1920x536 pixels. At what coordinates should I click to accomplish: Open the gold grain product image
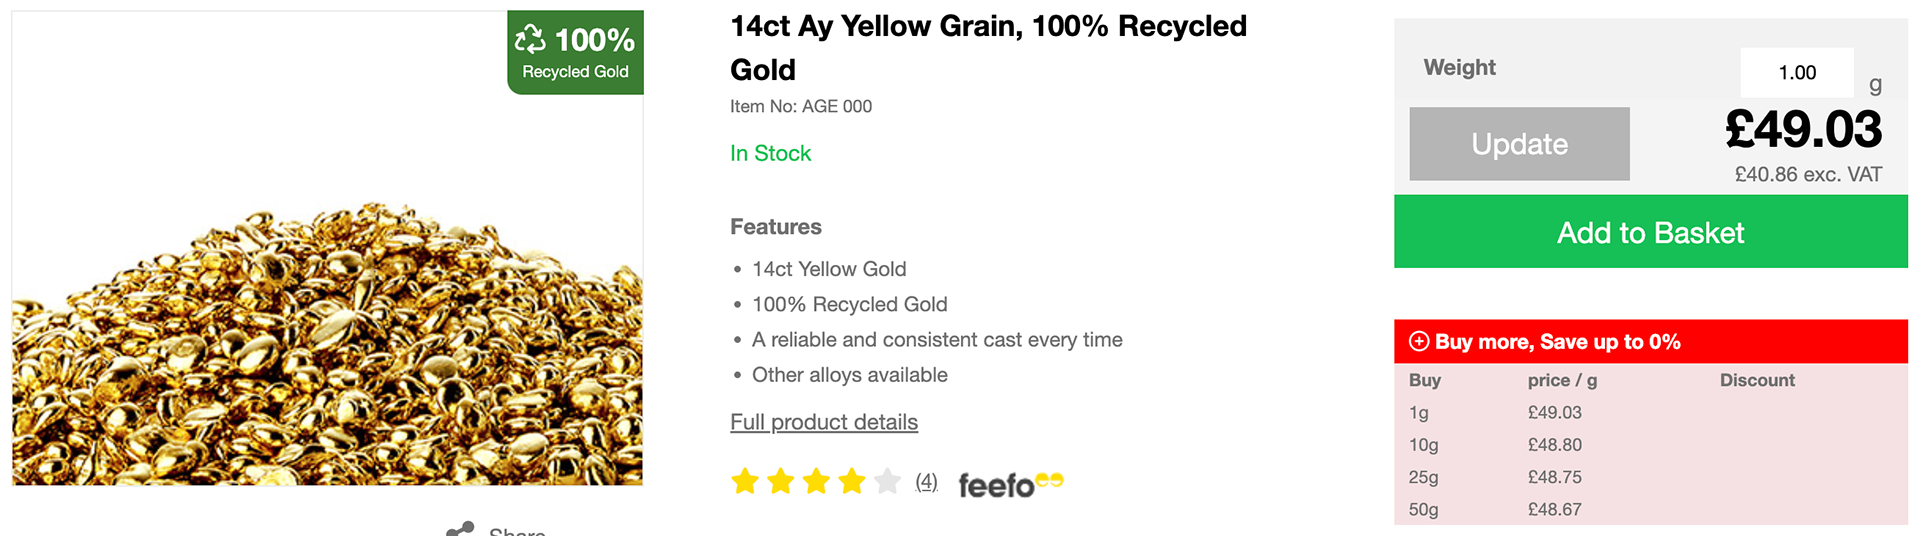pos(327,248)
